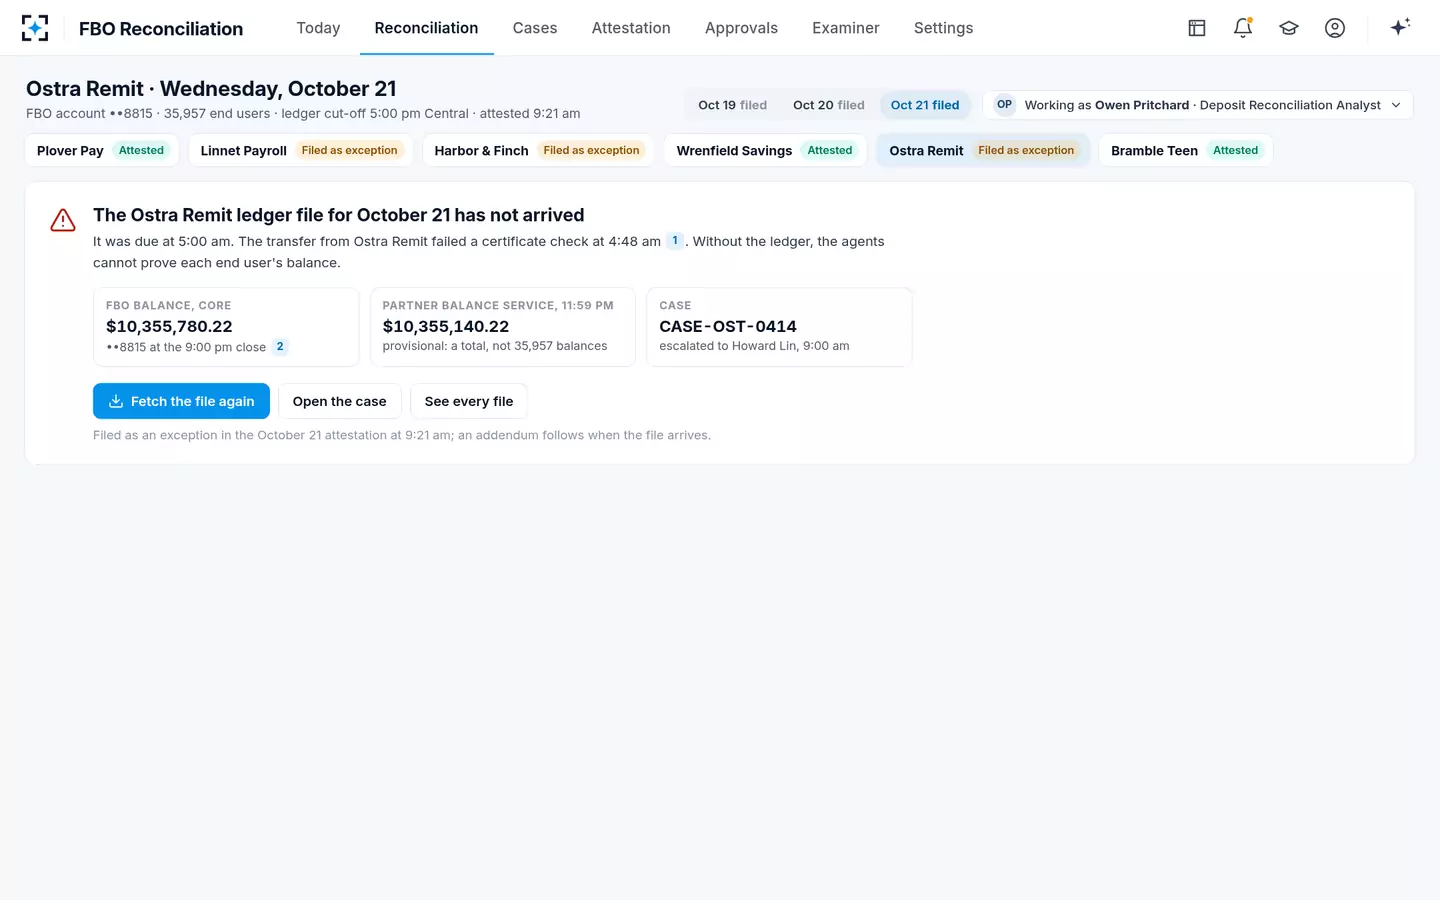The image size is (1440, 900).
Task: Select the Oct 19 filed date
Action: pyautogui.click(x=732, y=105)
